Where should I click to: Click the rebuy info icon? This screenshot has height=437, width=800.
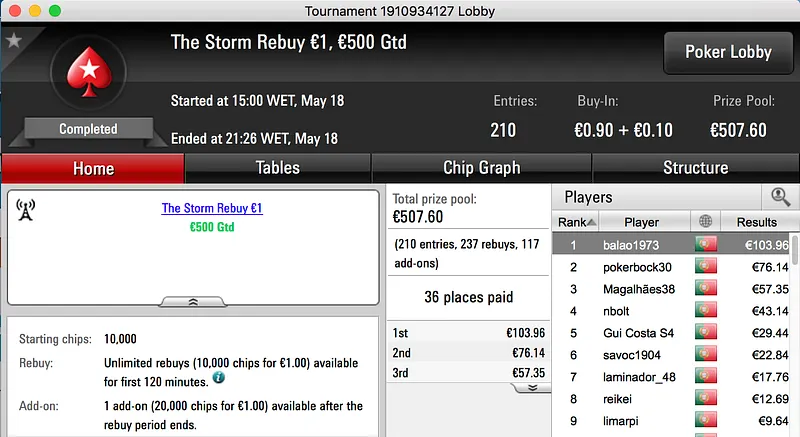pos(218,378)
